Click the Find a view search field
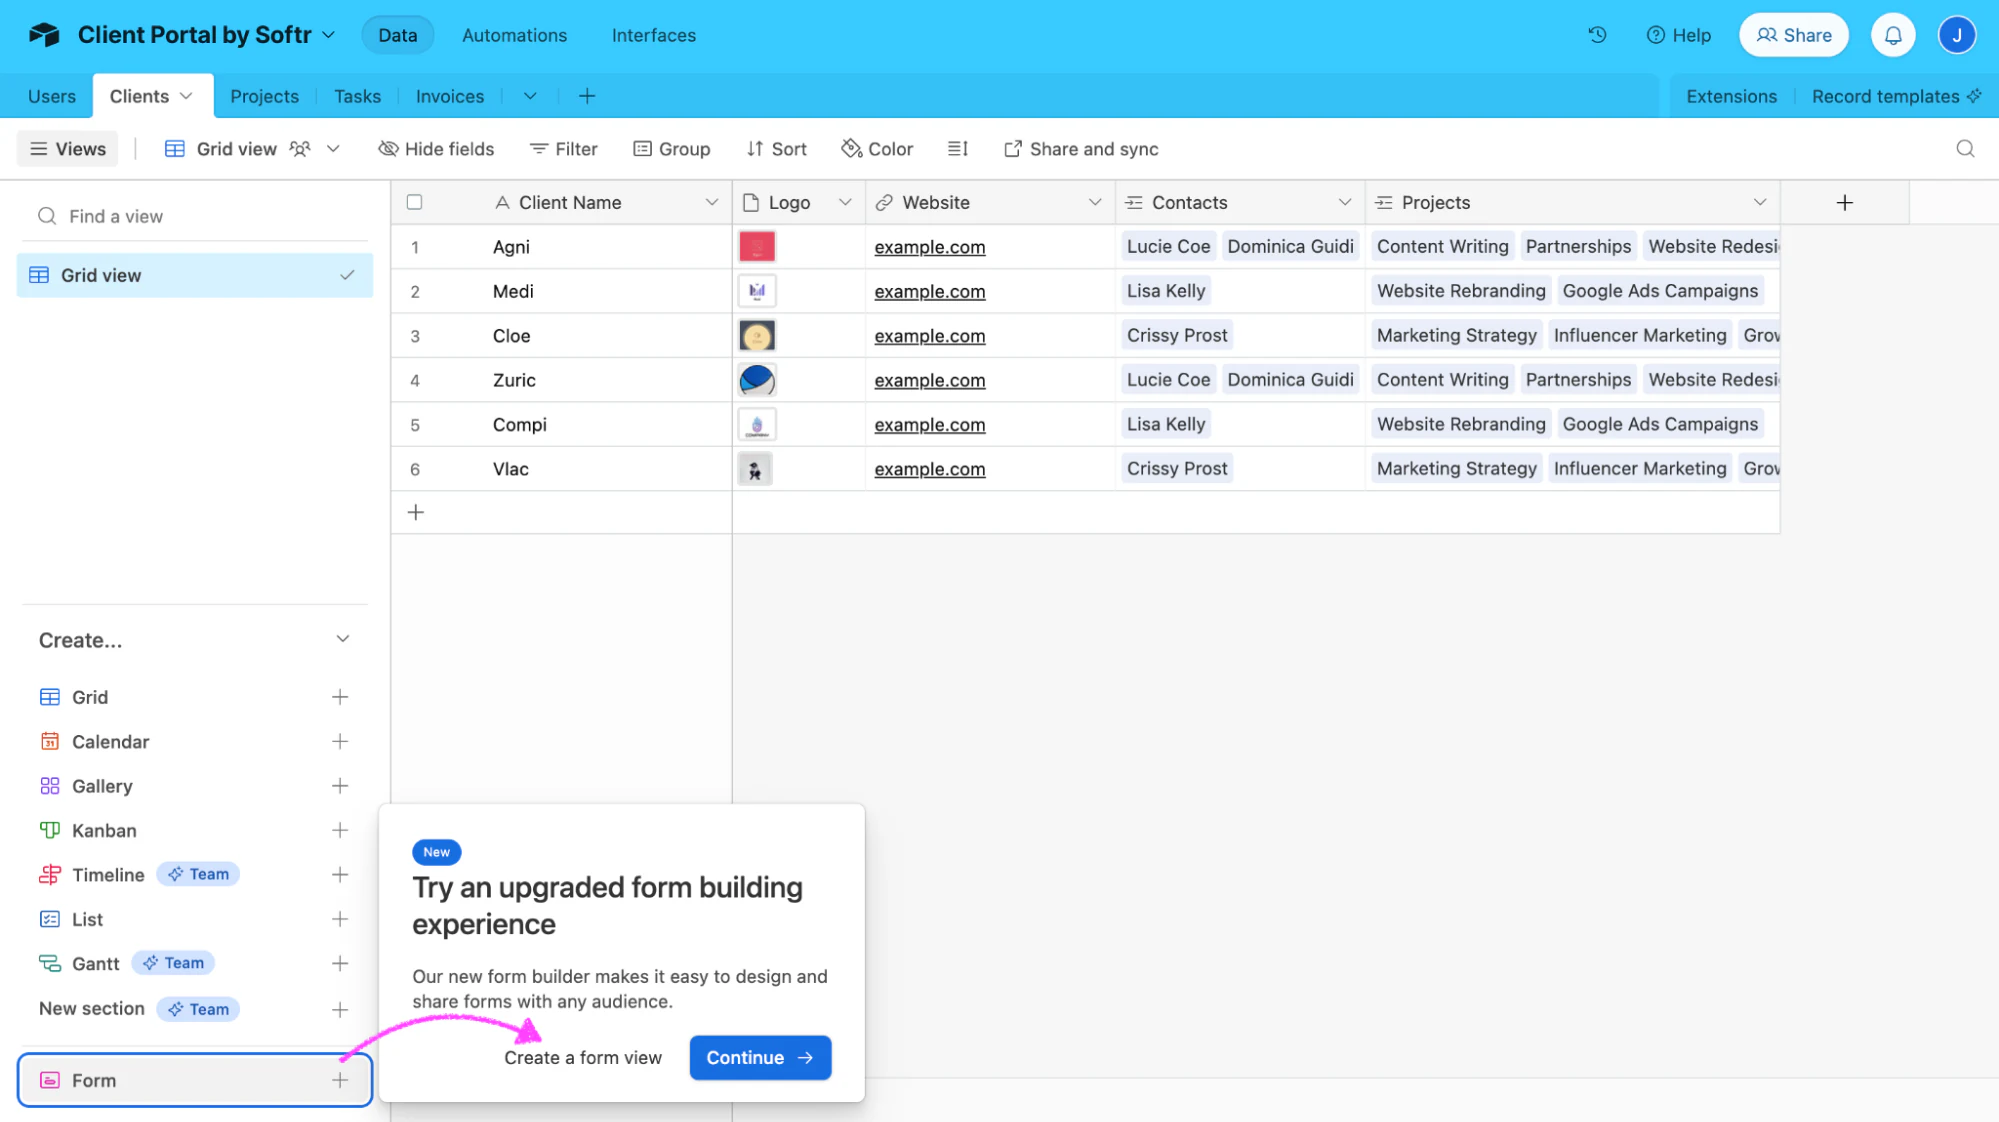Viewport: 1999px width, 1122px height. 195,216
